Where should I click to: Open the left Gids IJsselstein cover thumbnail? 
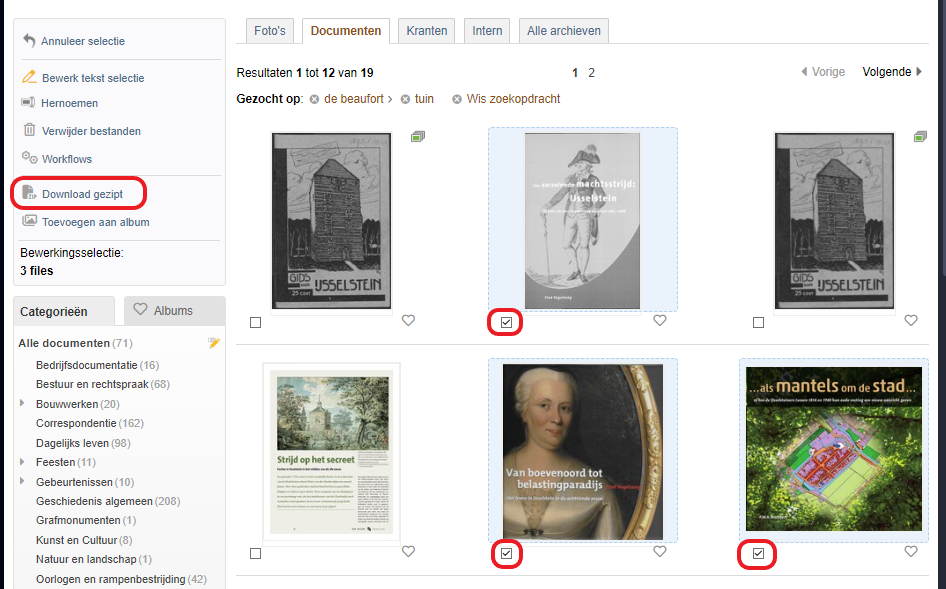tap(331, 221)
